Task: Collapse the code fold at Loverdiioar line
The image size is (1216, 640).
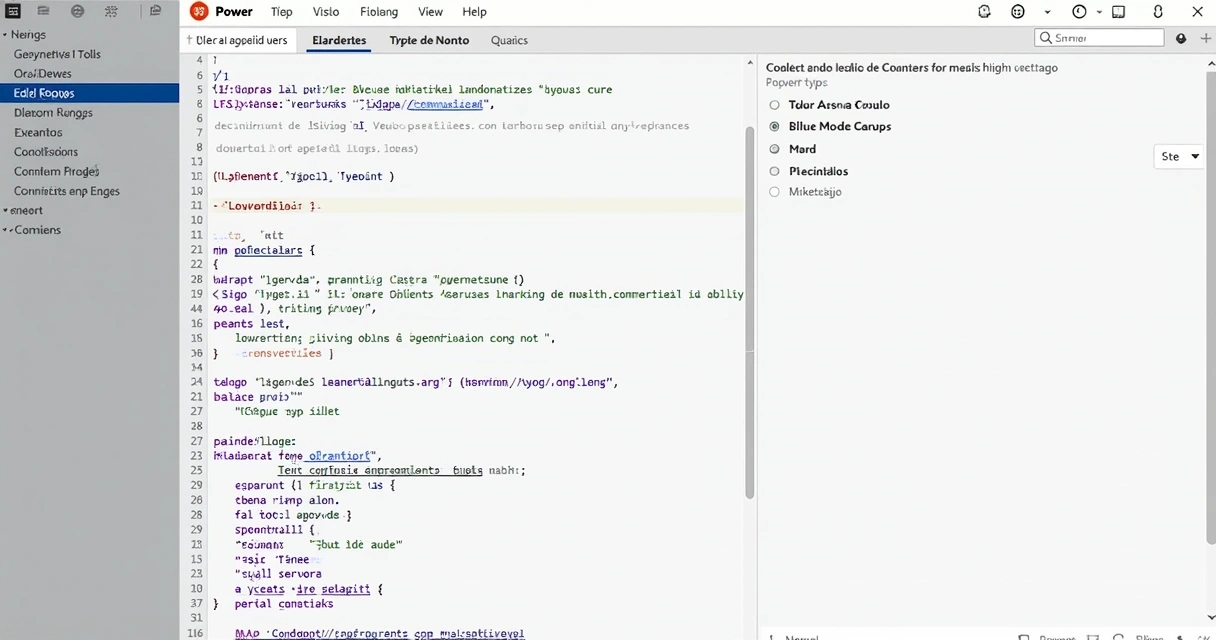Action: click(217, 206)
